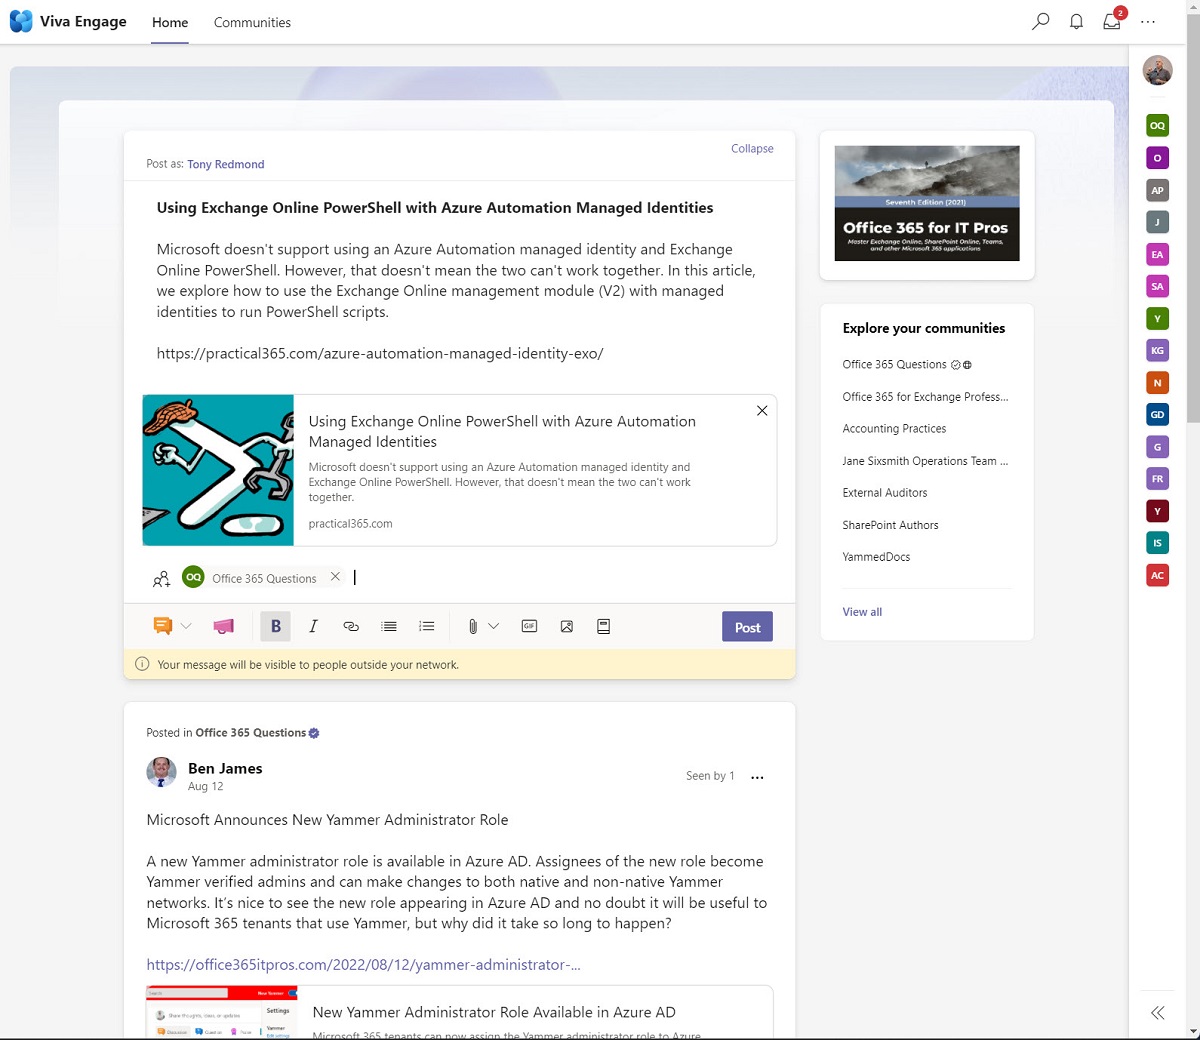The width and height of the screenshot is (1200, 1040).
Task: Open the notifications bell
Action: tap(1076, 21)
